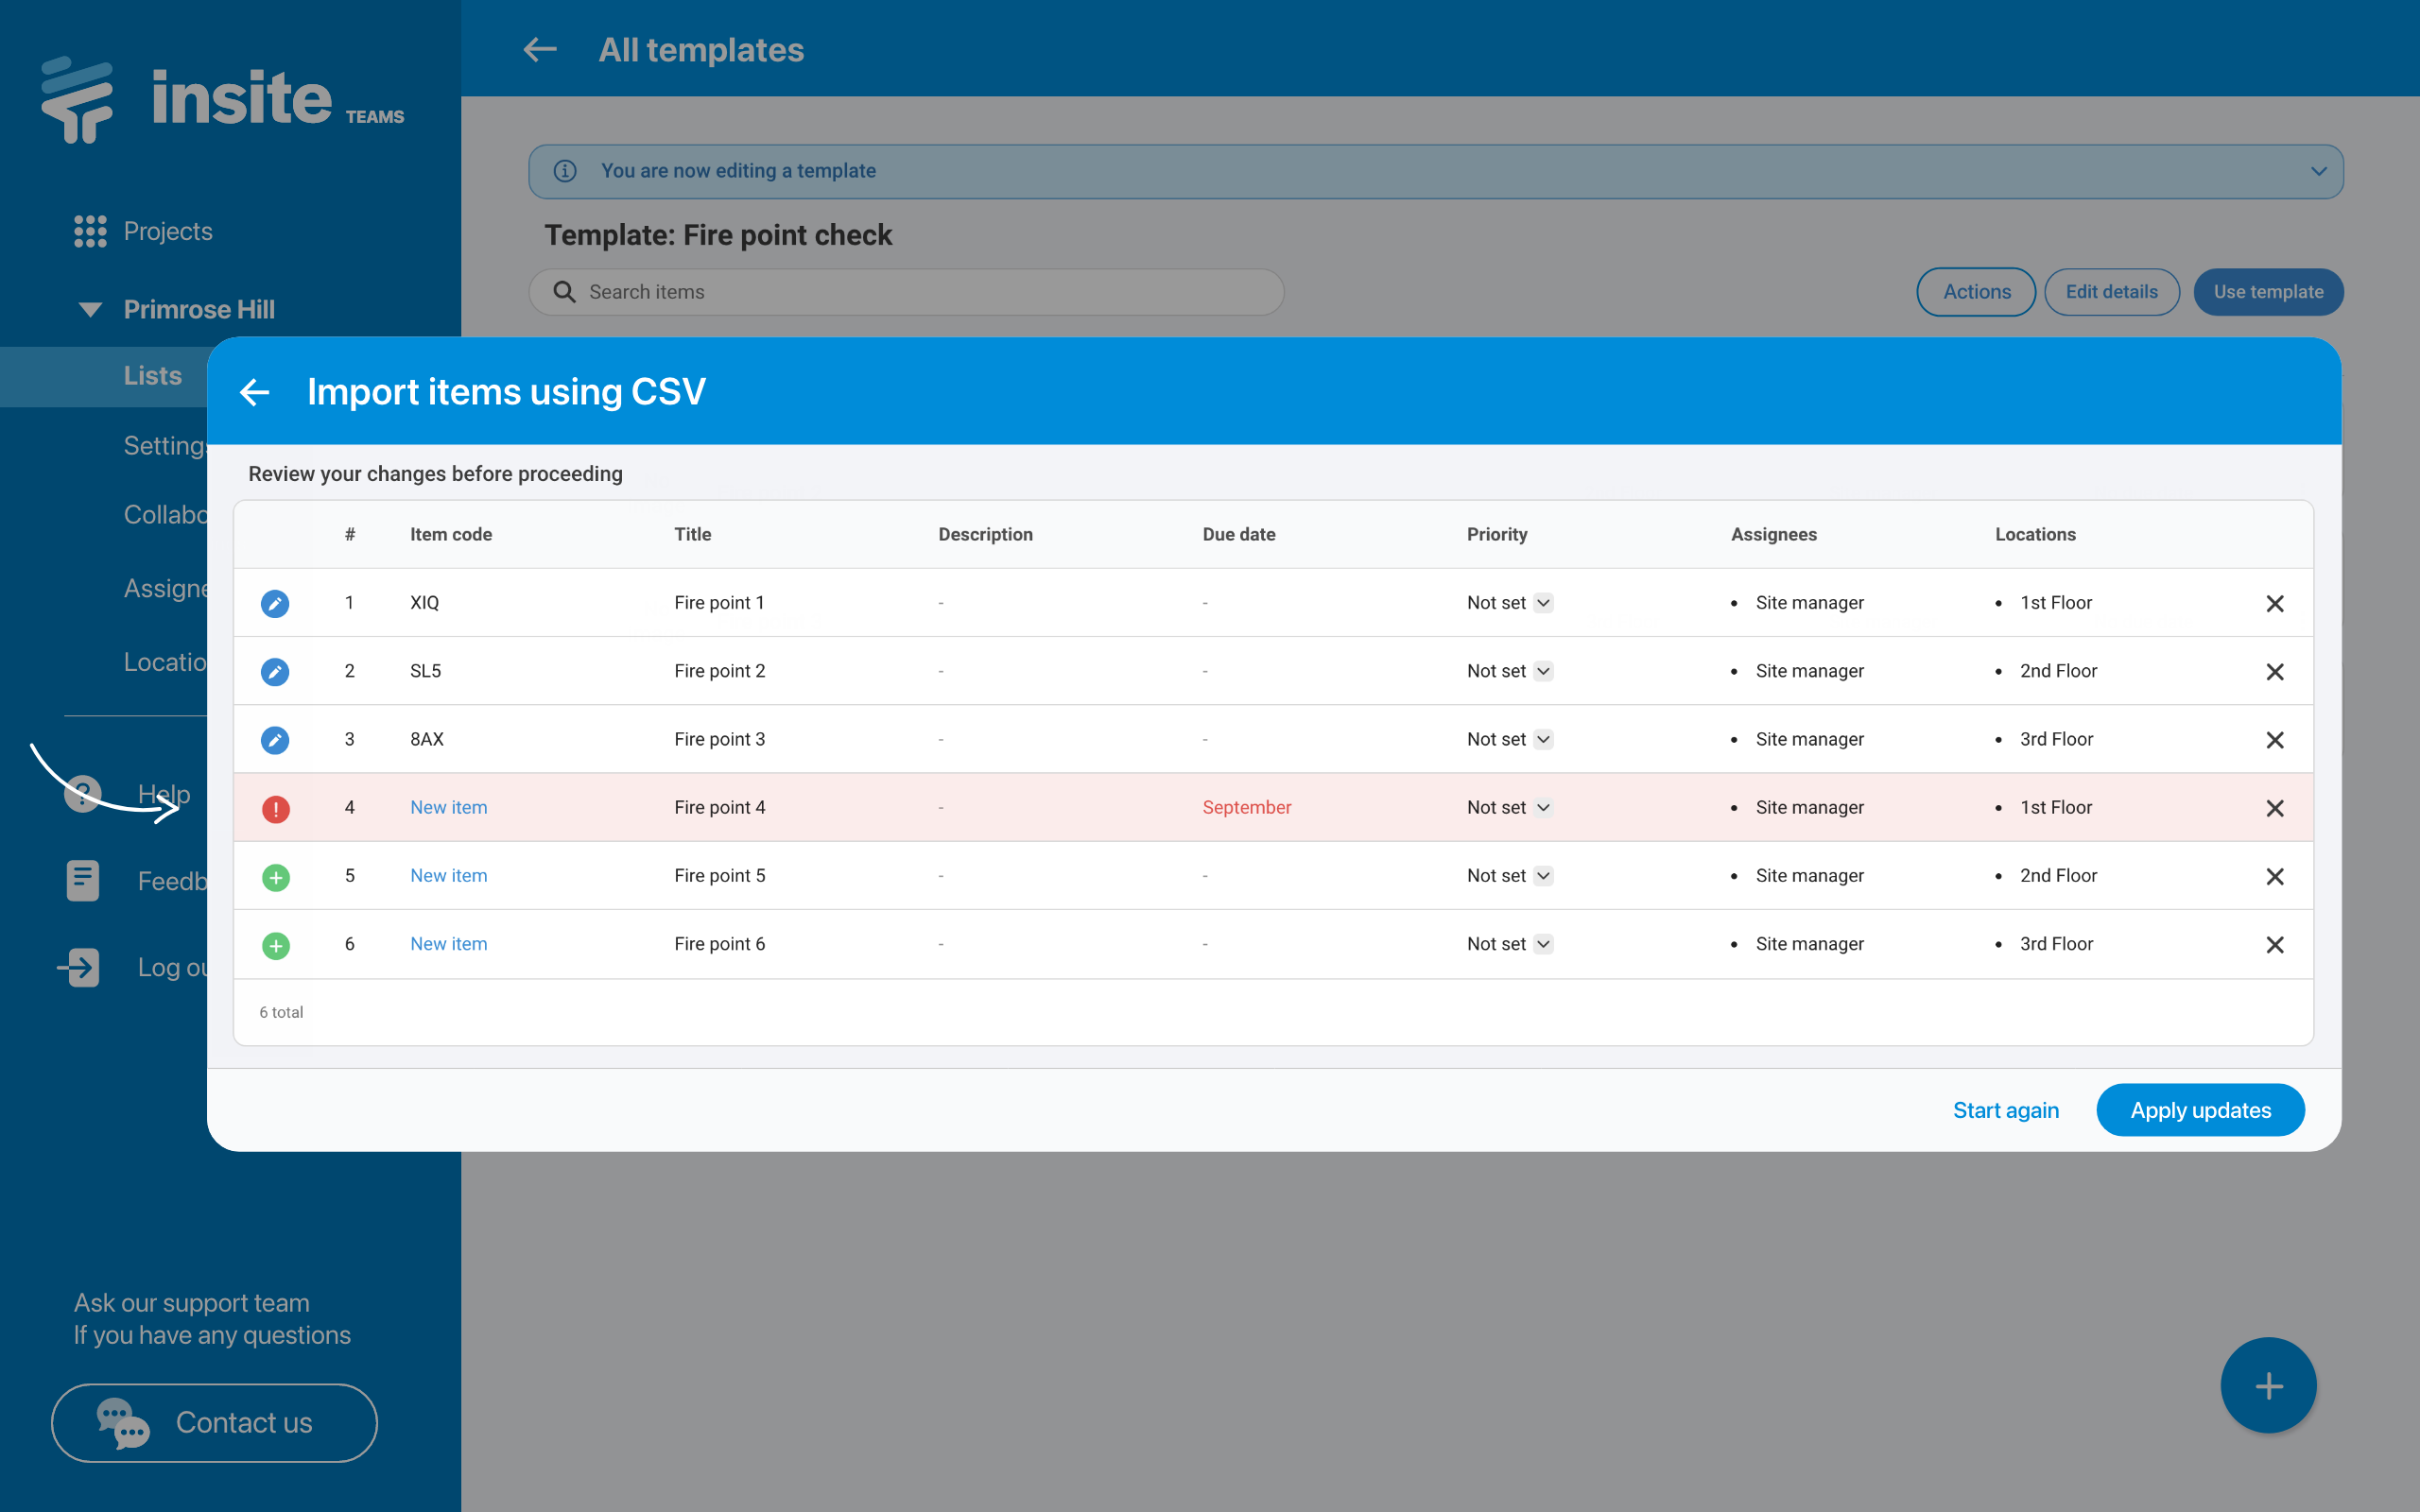Click the red error icon on row 4

click(x=276, y=808)
